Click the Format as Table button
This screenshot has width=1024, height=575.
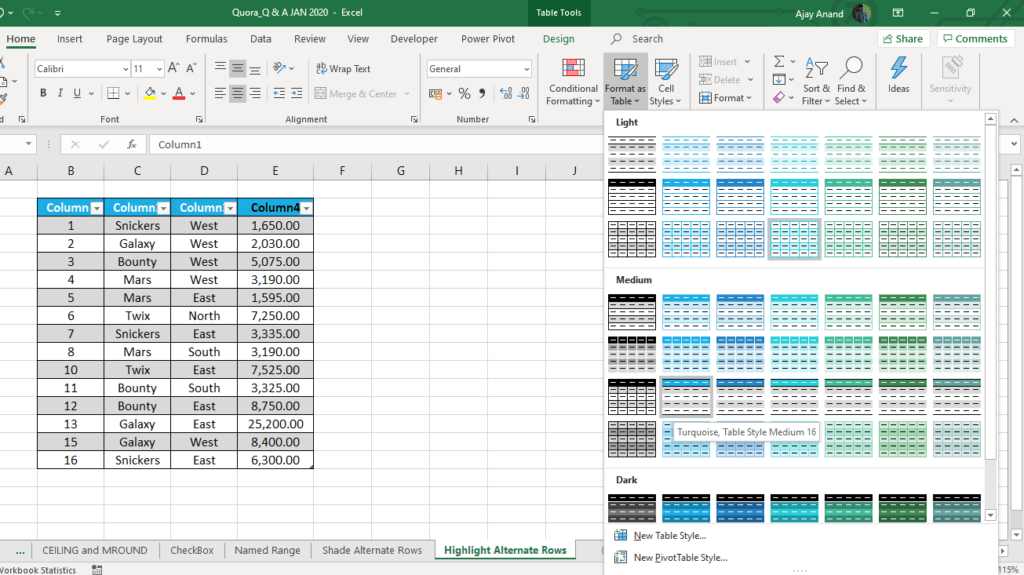point(625,82)
